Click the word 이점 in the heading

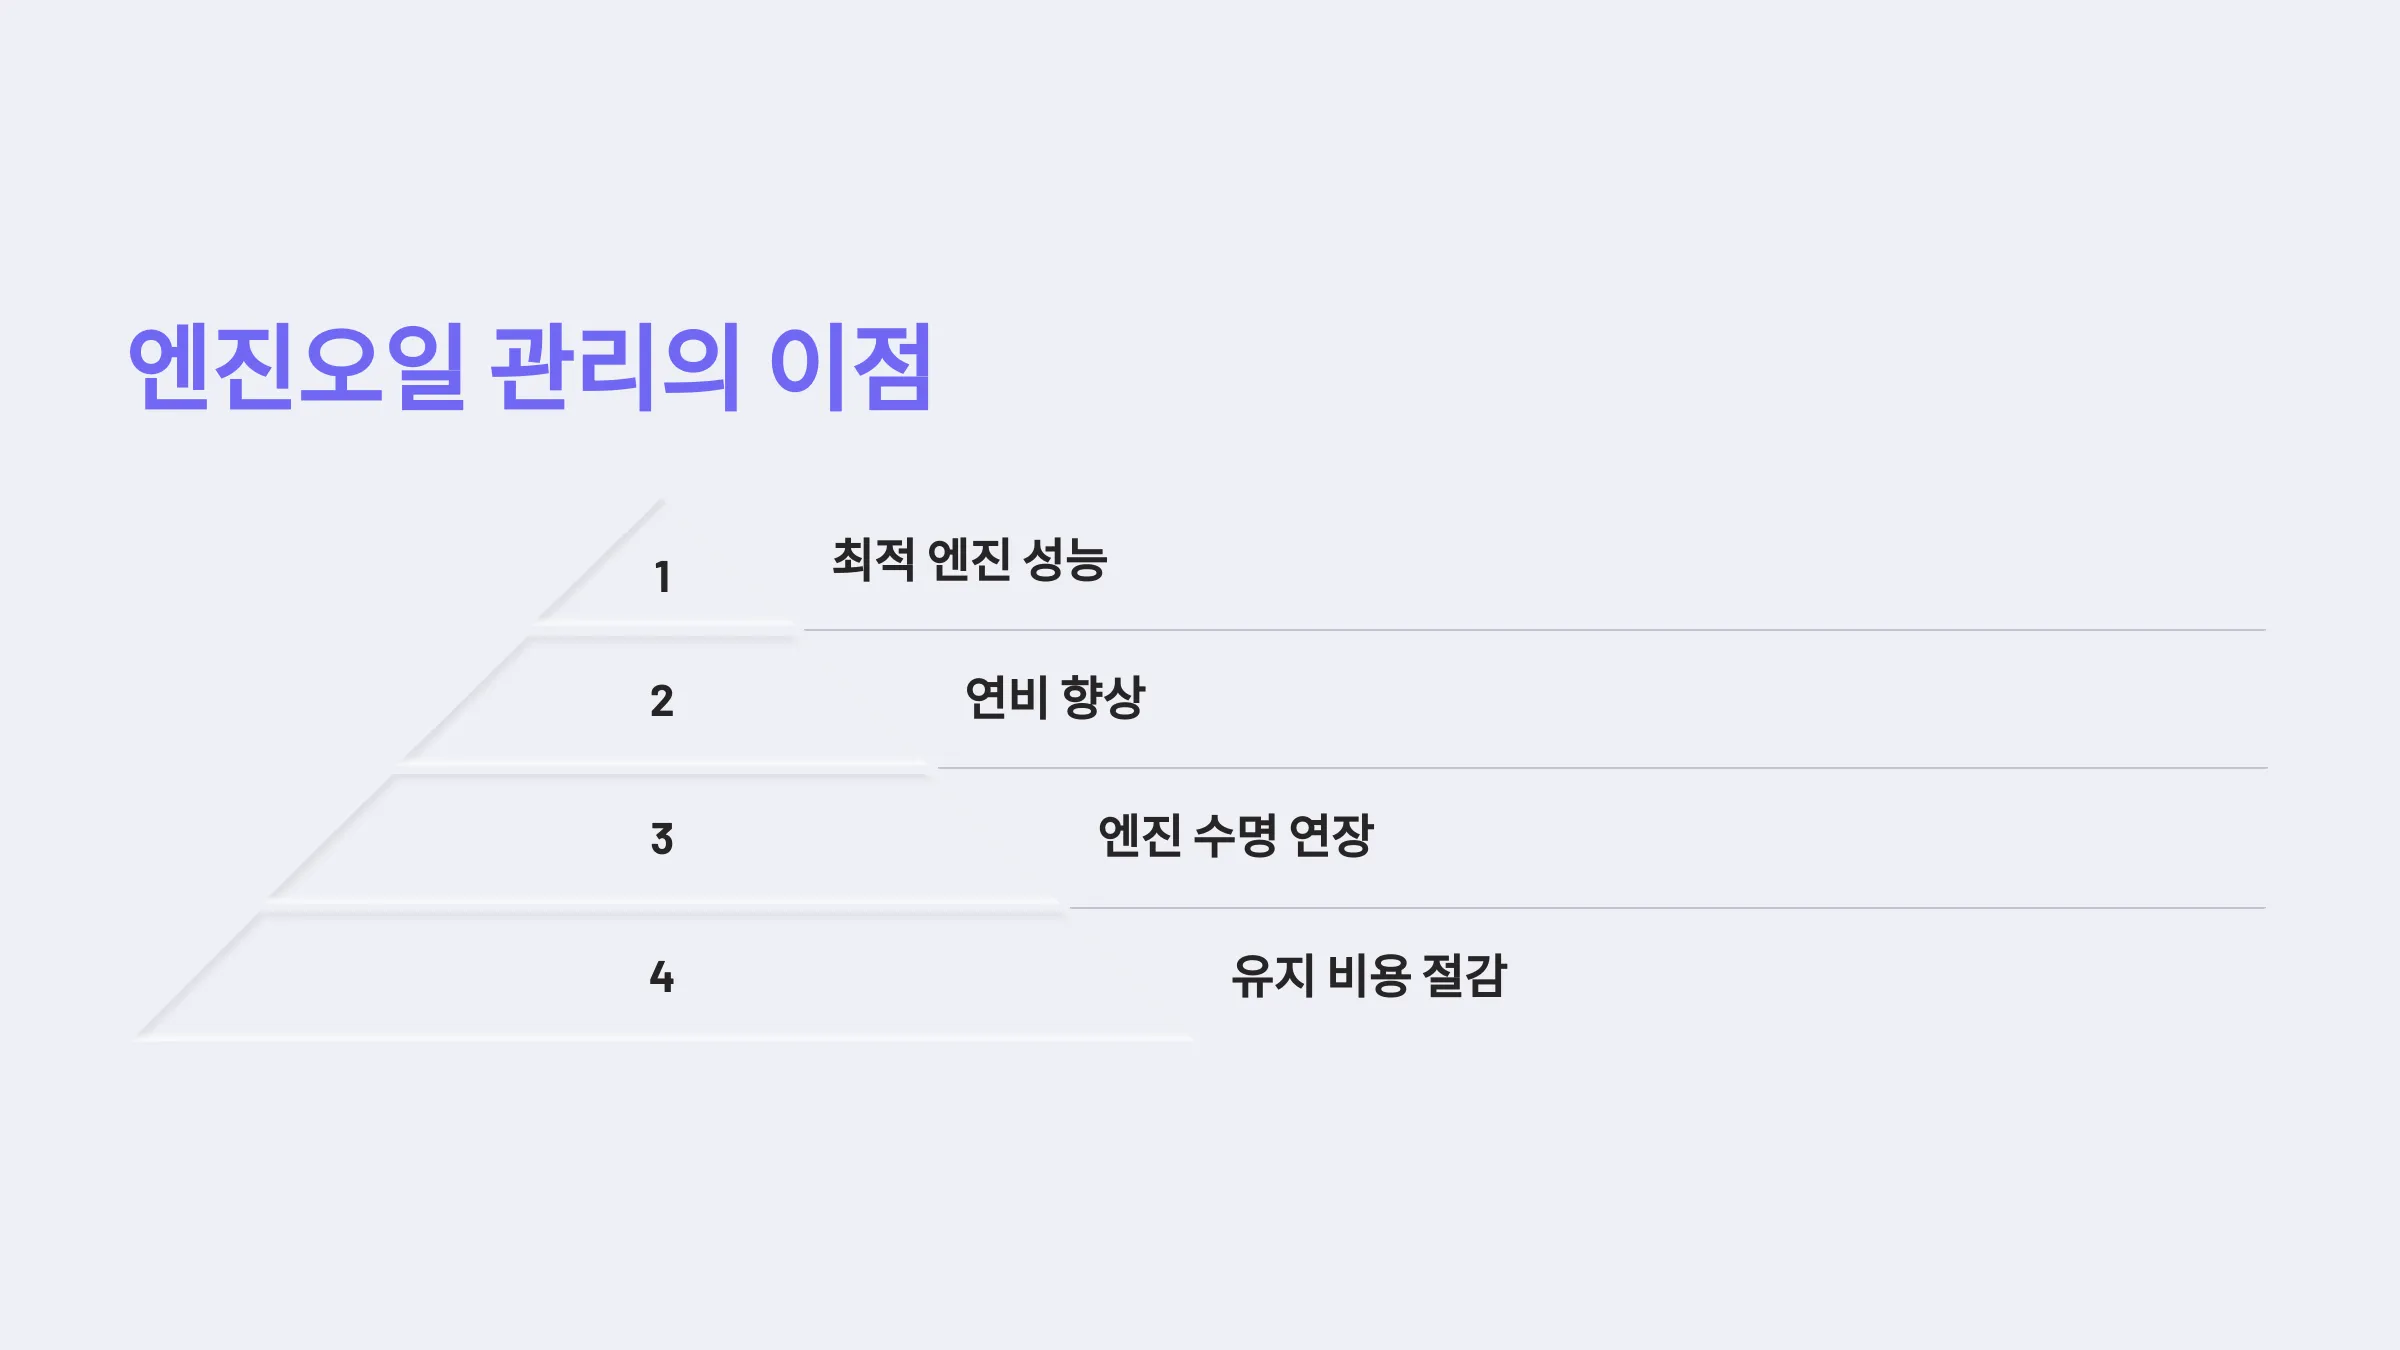click(x=851, y=366)
